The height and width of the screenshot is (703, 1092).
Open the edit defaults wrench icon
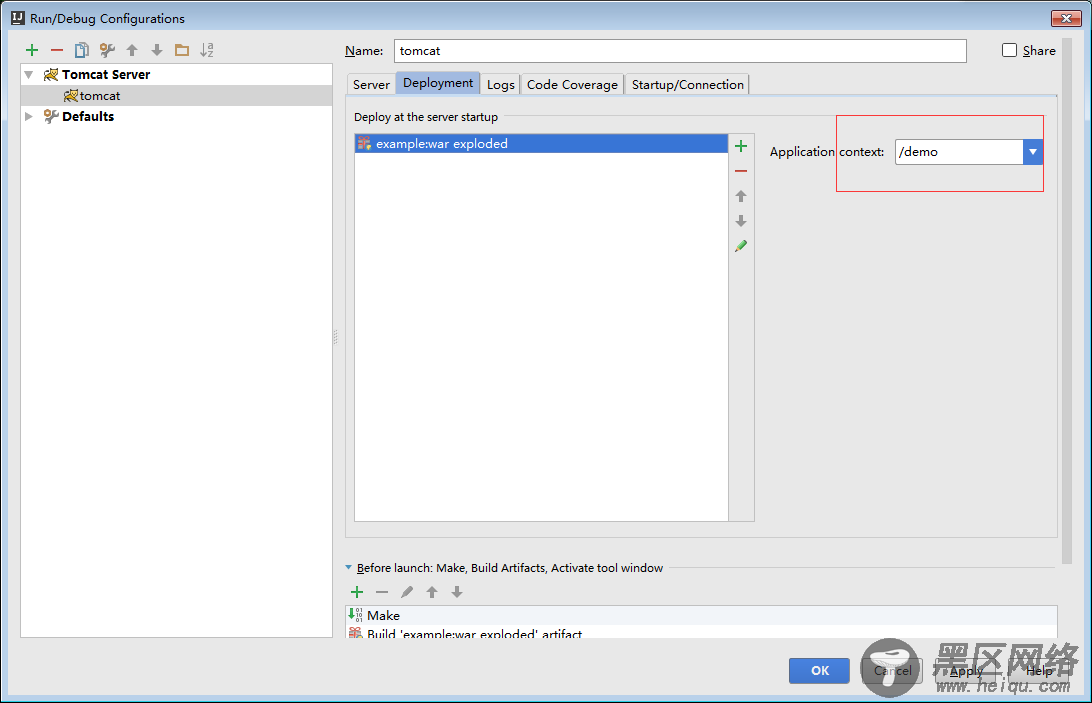click(107, 50)
